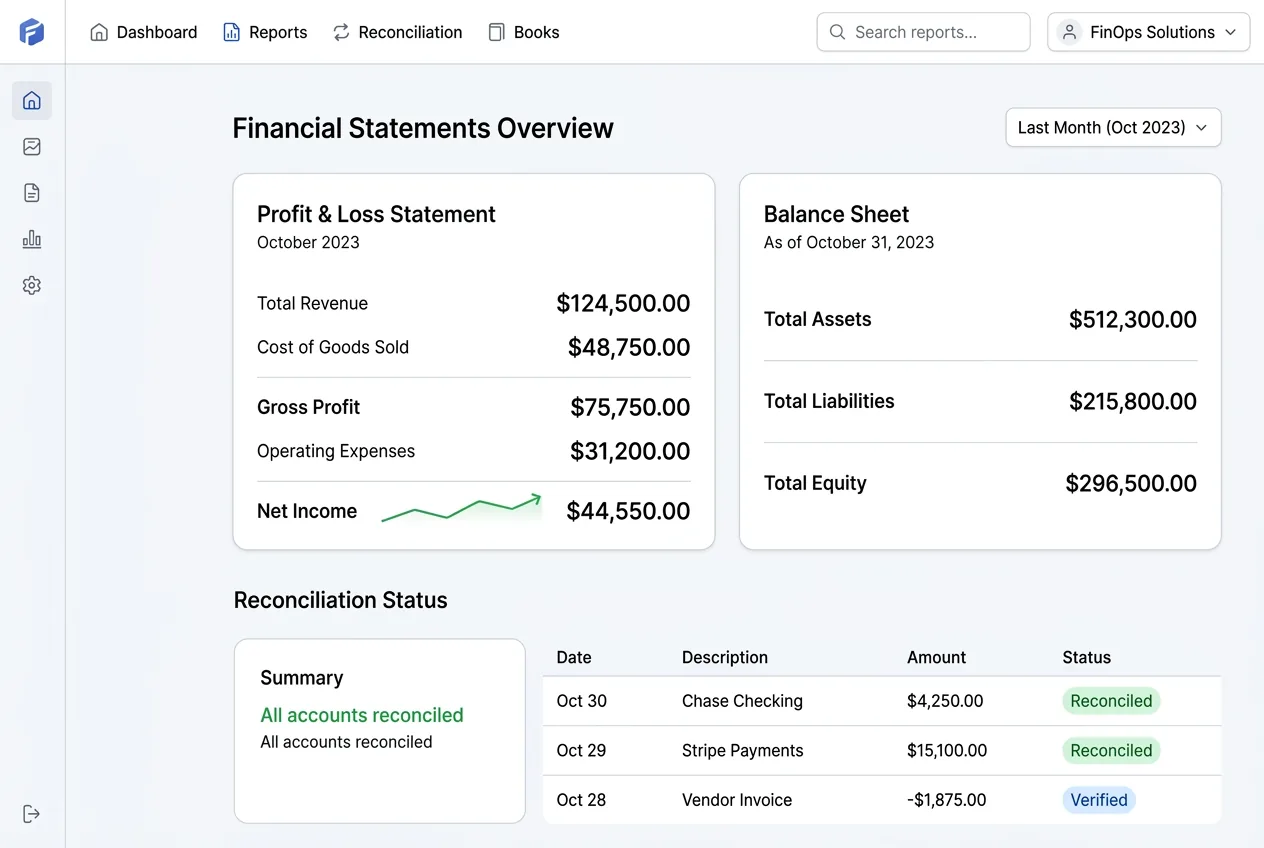Screen dimensions: 1264x848
Task: Open the trends panel from the sidebar
Action: tap(31, 146)
